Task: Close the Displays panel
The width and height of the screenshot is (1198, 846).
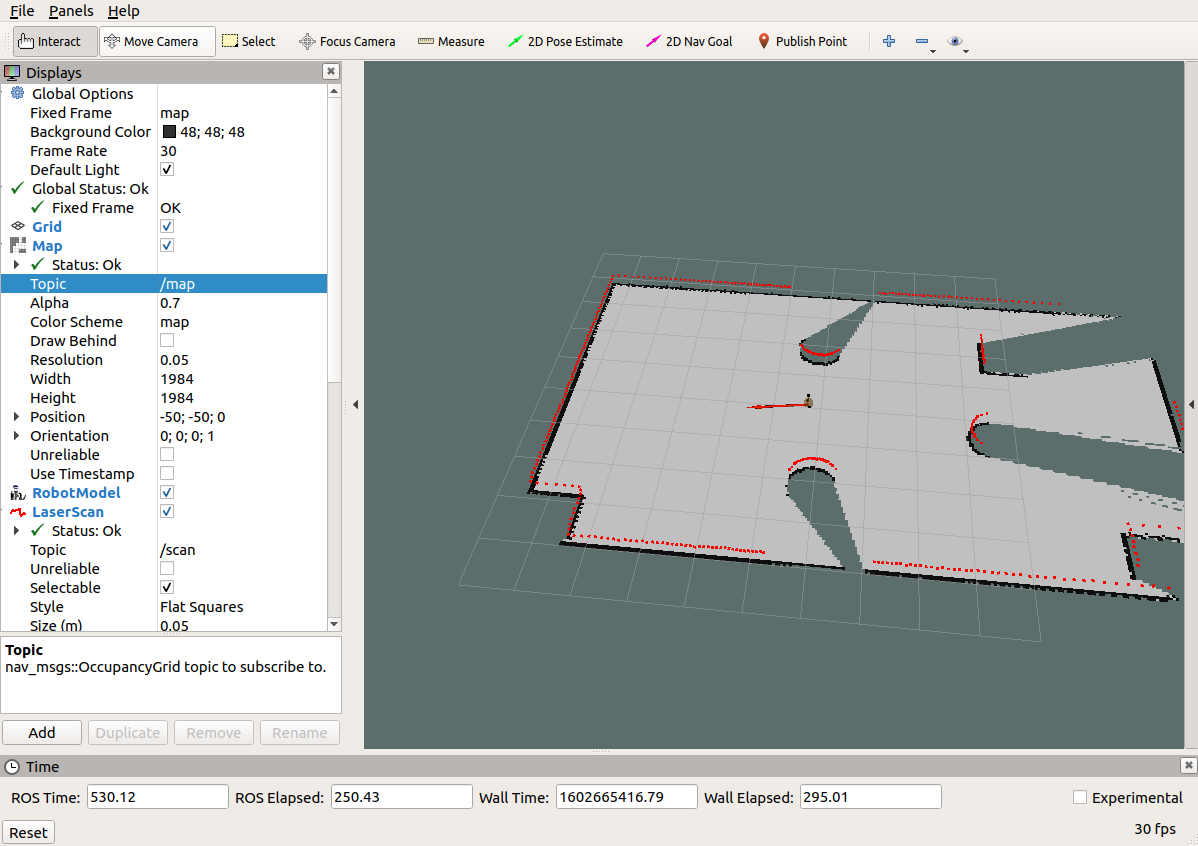Action: [330, 72]
